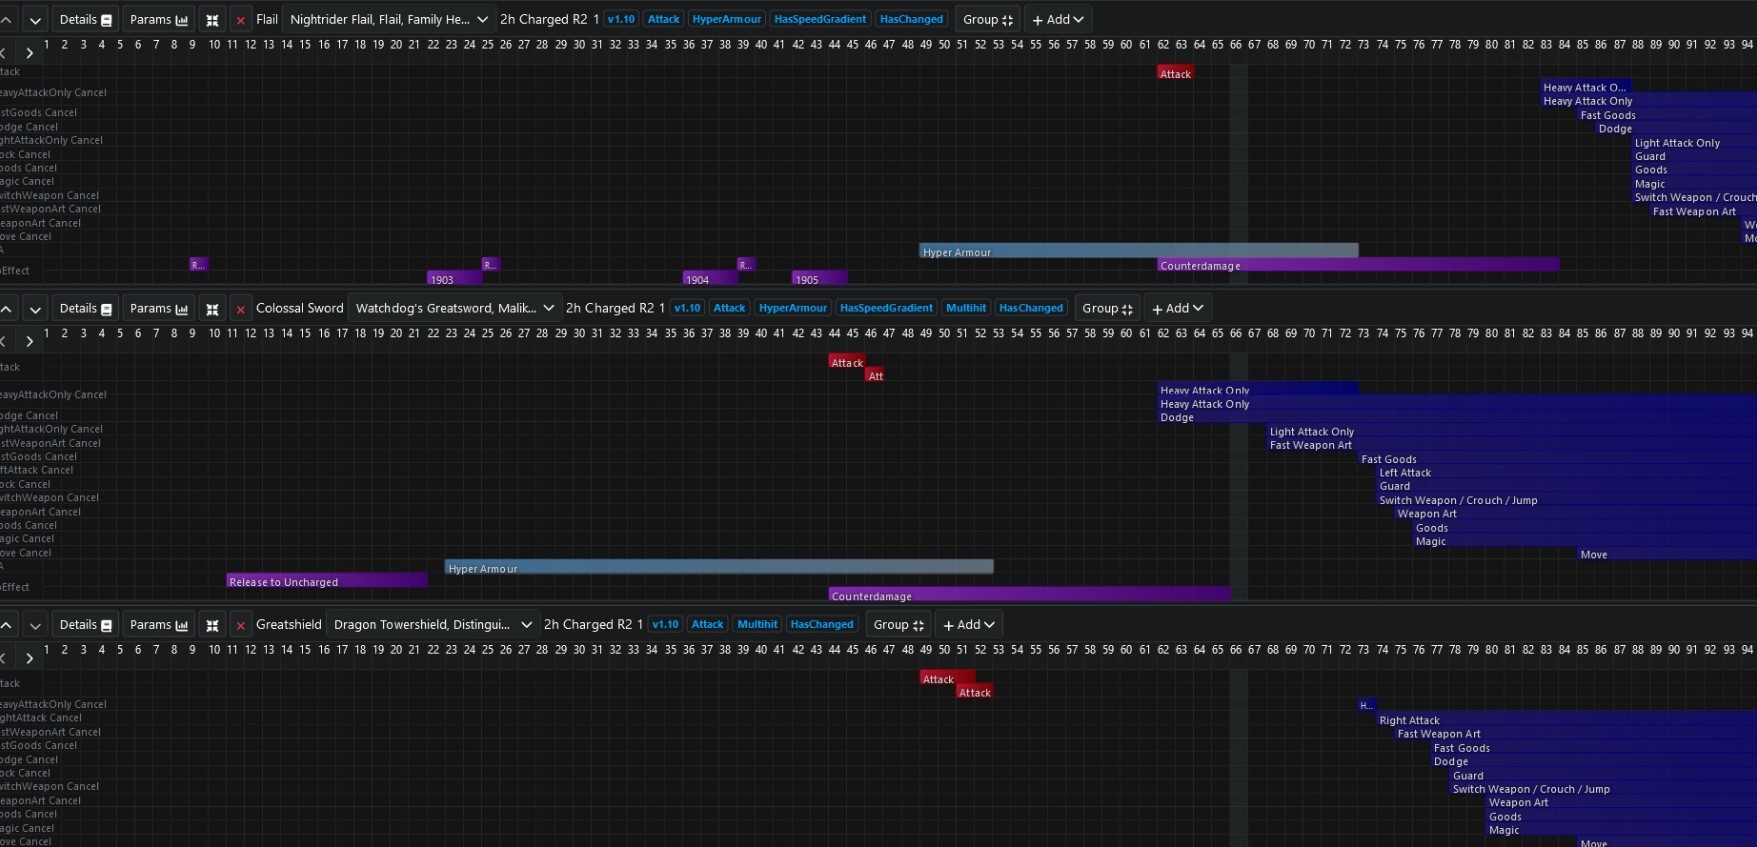Click the up chevron in the Flail header
The width and height of the screenshot is (1757, 847).
(x=6, y=20)
